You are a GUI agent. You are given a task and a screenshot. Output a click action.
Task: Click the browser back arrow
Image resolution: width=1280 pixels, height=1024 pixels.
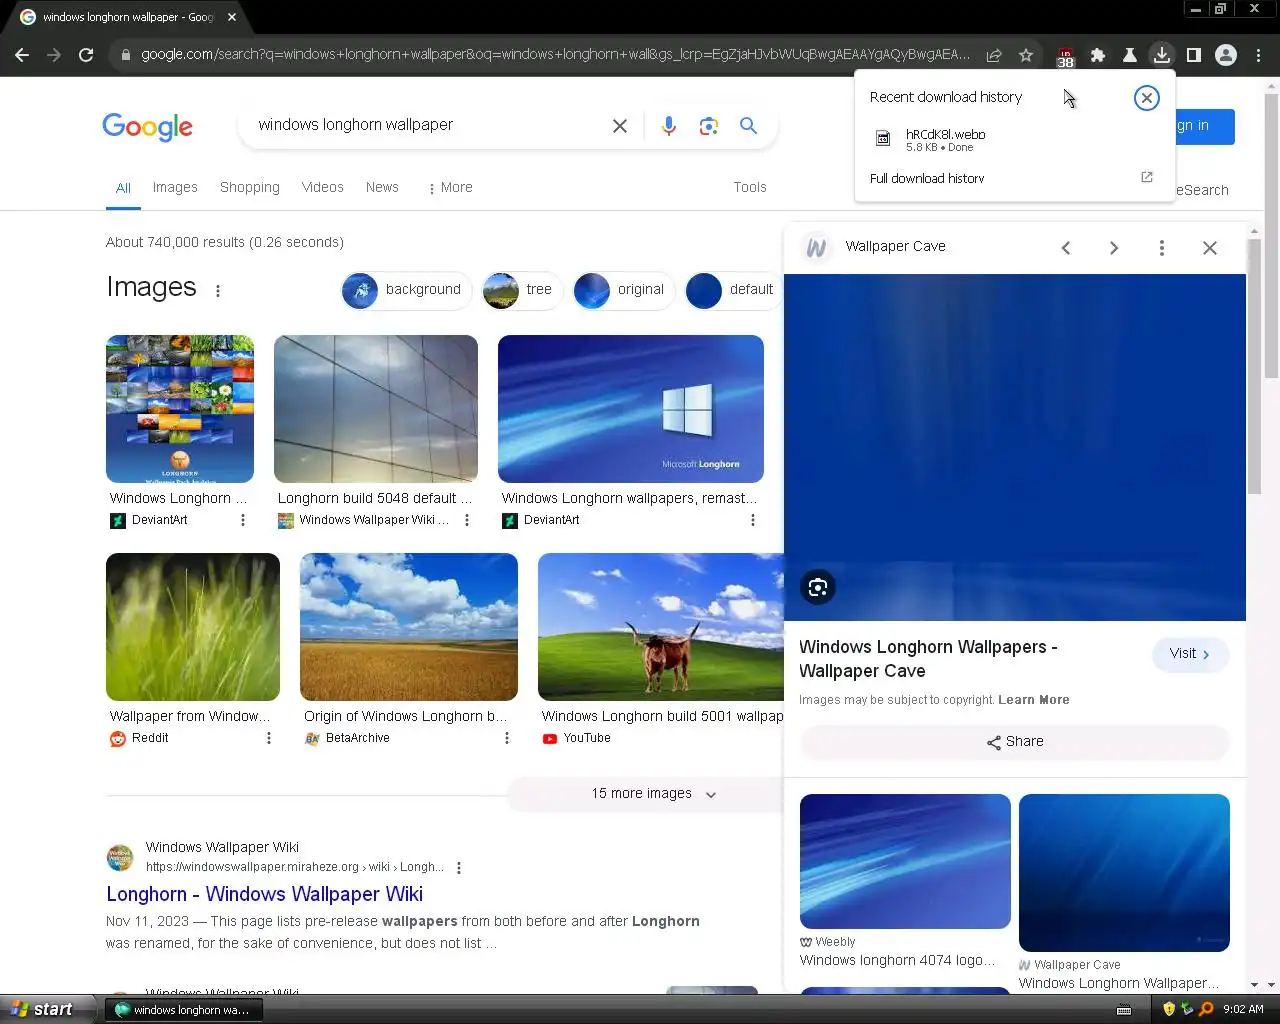(x=22, y=55)
